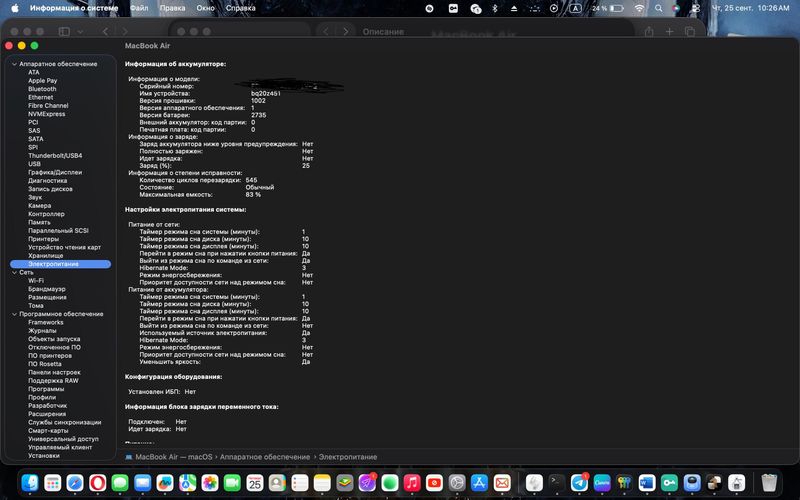Screen dimensions: 800x500
Task: Open the Apple menu
Action: 15,8
